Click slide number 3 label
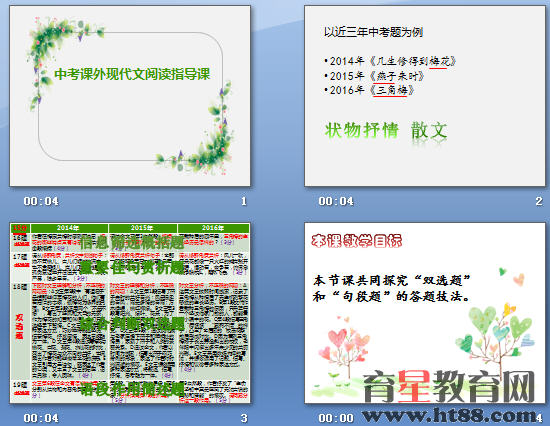Screen dimensions: 550x426 coord(244,418)
